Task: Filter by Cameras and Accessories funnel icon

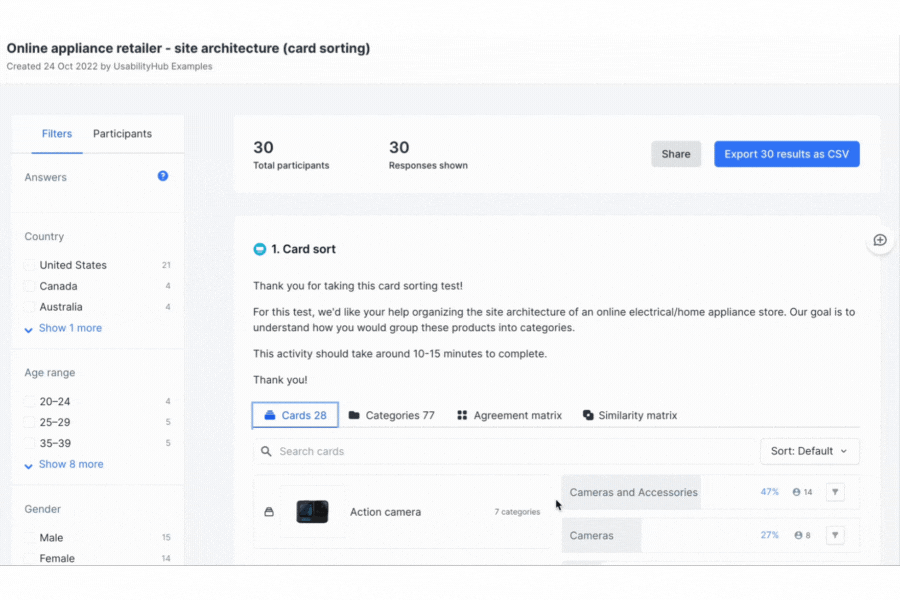Action: pyautogui.click(x=835, y=492)
